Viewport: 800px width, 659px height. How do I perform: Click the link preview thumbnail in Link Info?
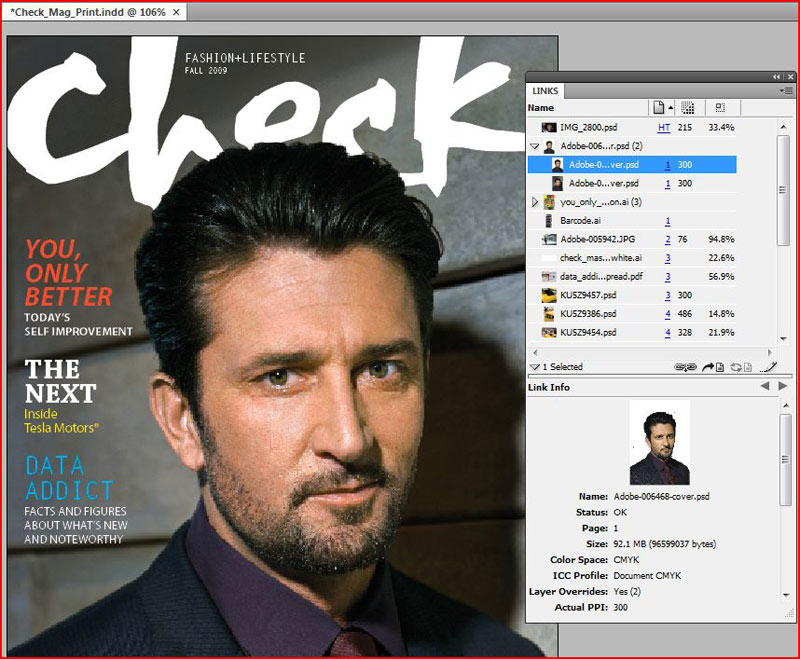coord(659,442)
